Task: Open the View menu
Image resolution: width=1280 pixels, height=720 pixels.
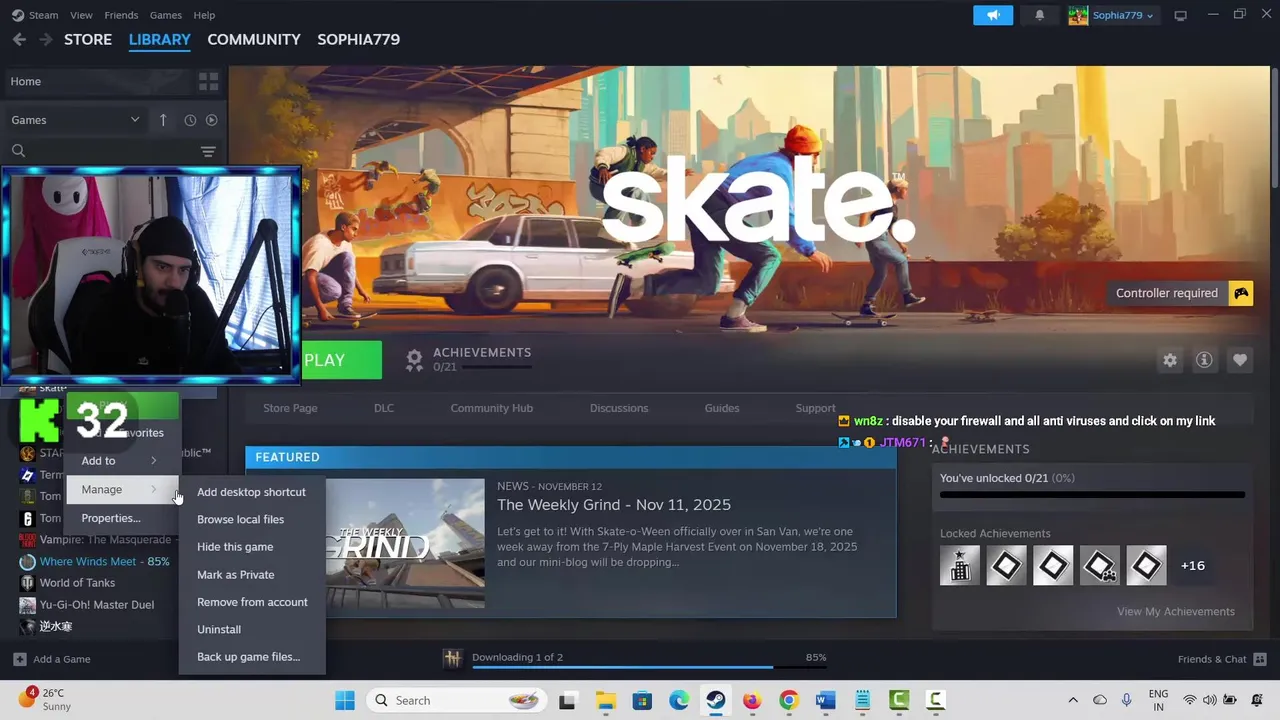Action: tap(81, 15)
